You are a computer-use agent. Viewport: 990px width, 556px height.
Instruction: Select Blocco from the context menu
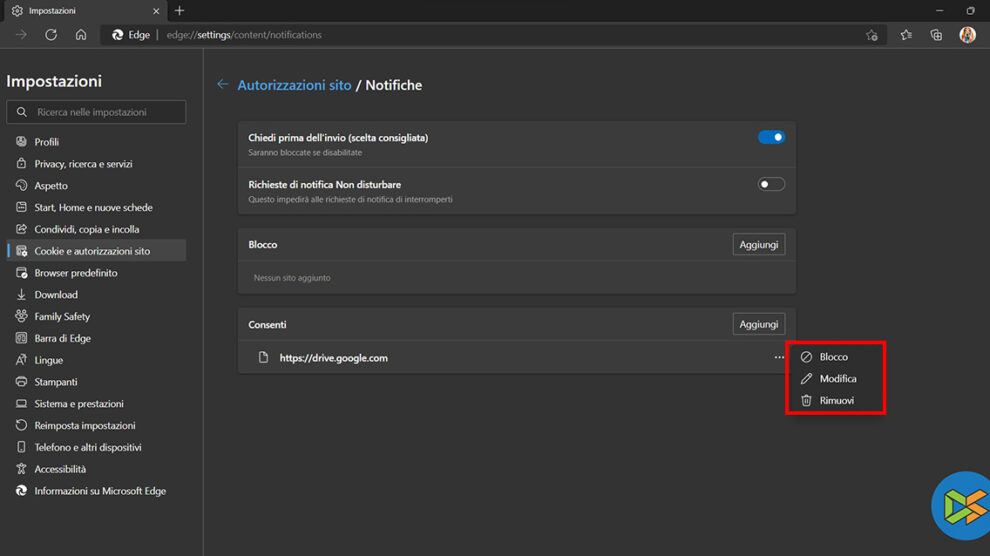(x=833, y=357)
